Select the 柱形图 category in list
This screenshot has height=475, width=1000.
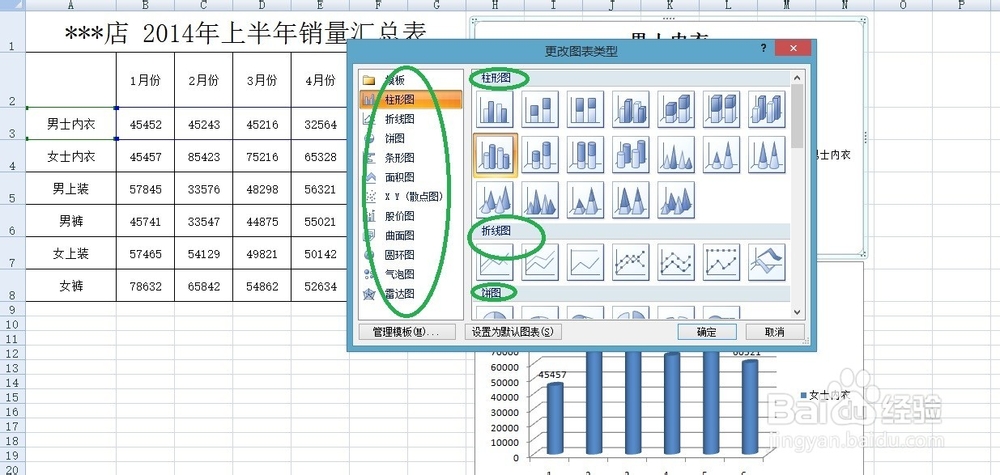click(x=410, y=99)
